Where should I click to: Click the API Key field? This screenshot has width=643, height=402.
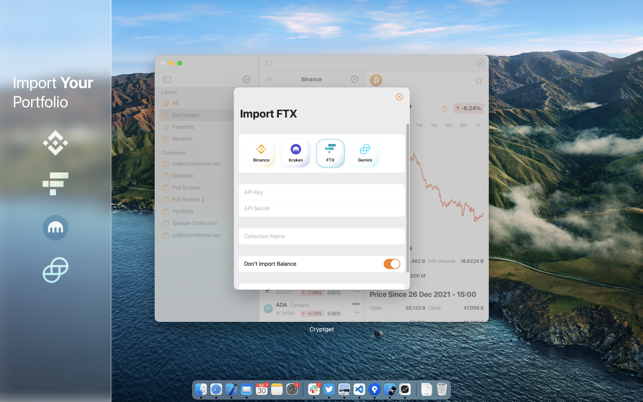coord(322,192)
